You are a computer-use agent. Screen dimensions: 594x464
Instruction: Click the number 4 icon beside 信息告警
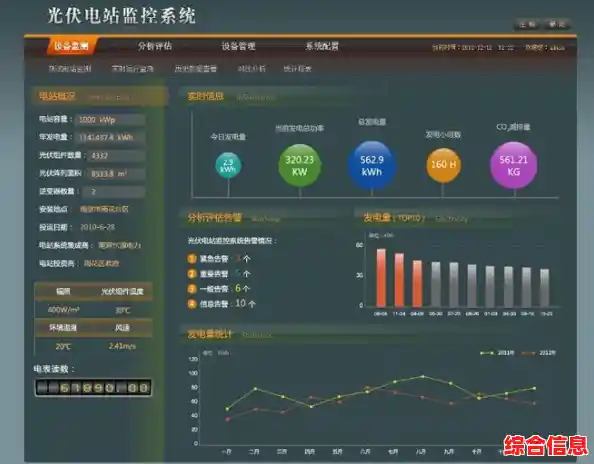(192, 303)
